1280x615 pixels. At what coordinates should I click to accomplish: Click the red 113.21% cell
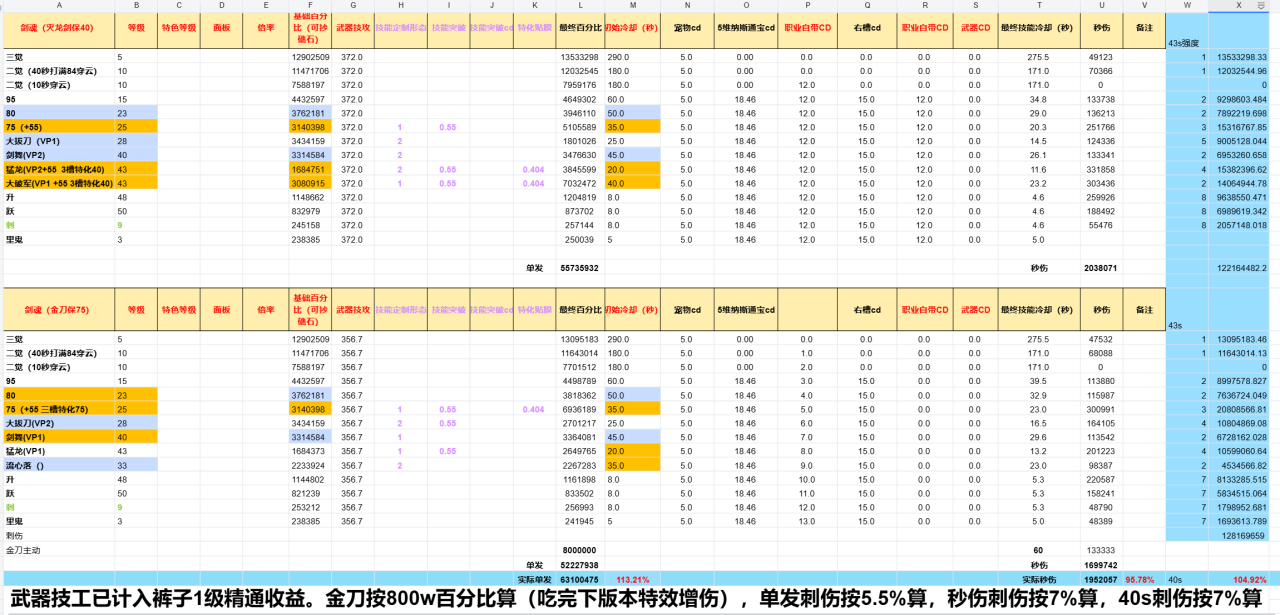point(633,579)
